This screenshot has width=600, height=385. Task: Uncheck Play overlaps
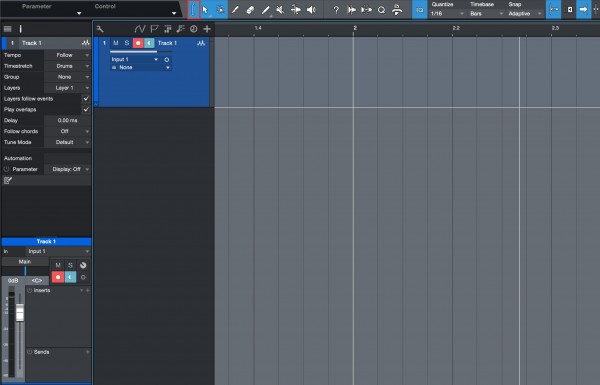tap(86, 109)
